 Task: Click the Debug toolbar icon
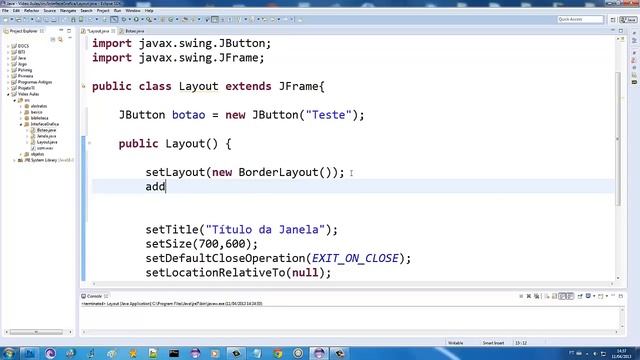click(x=124, y=20)
